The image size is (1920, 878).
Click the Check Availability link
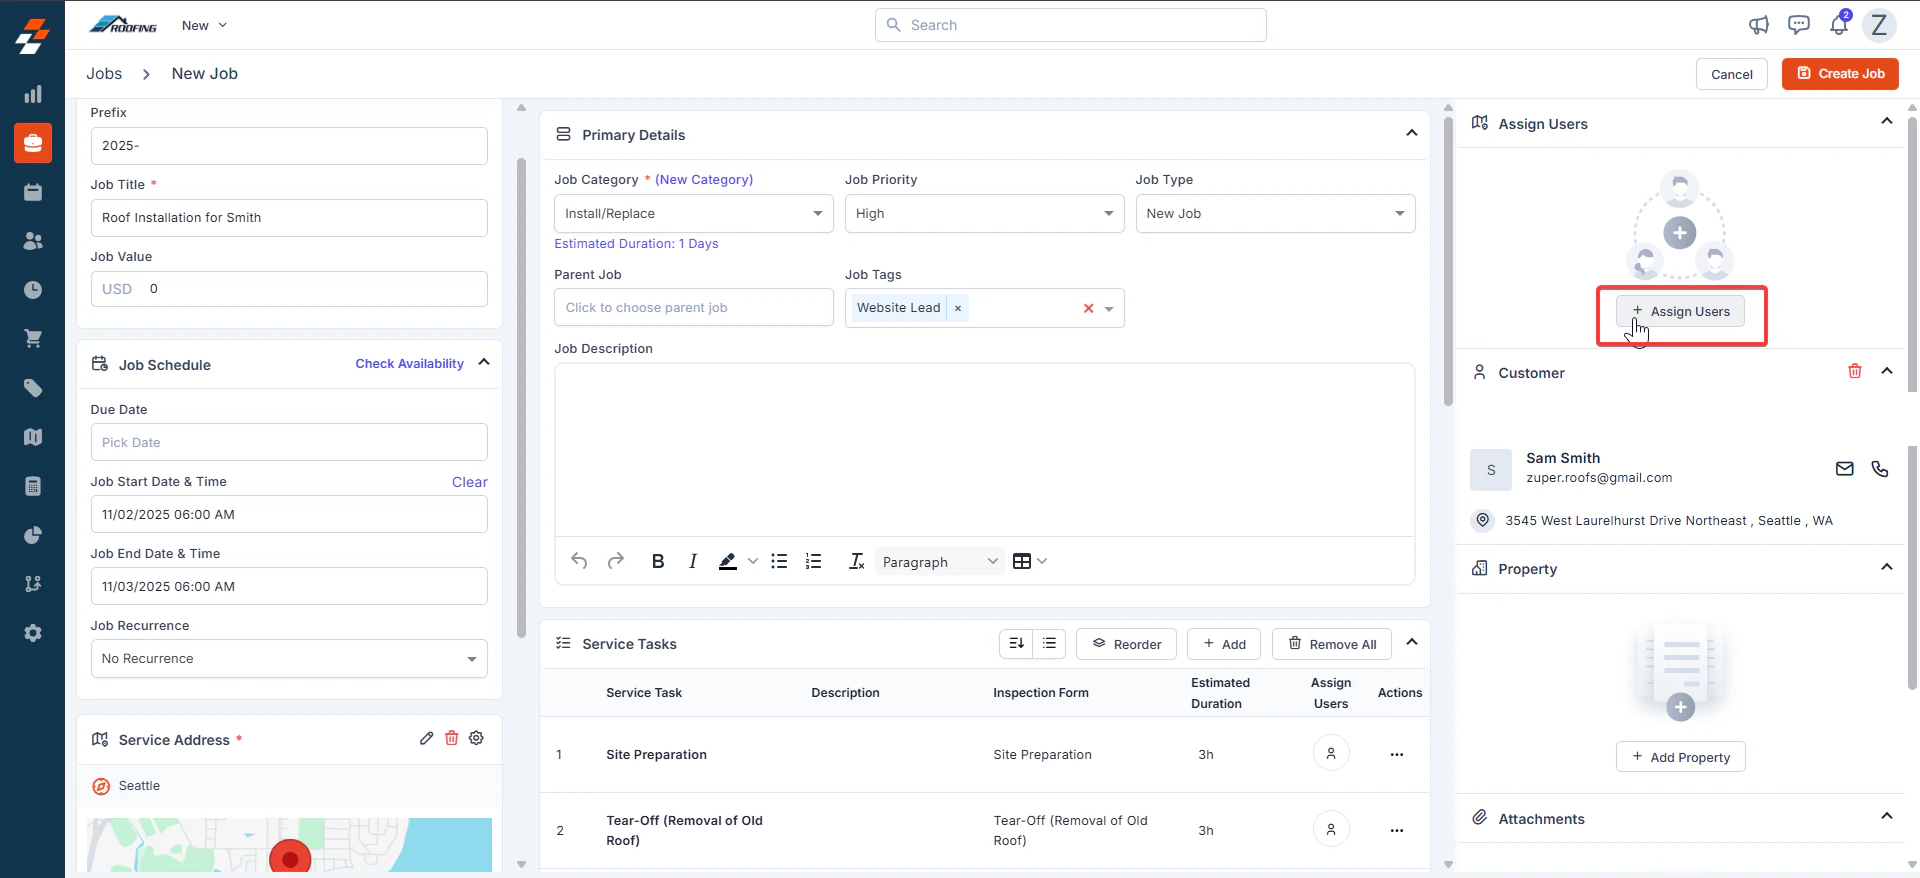pyautogui.click(x=409, y=364)
